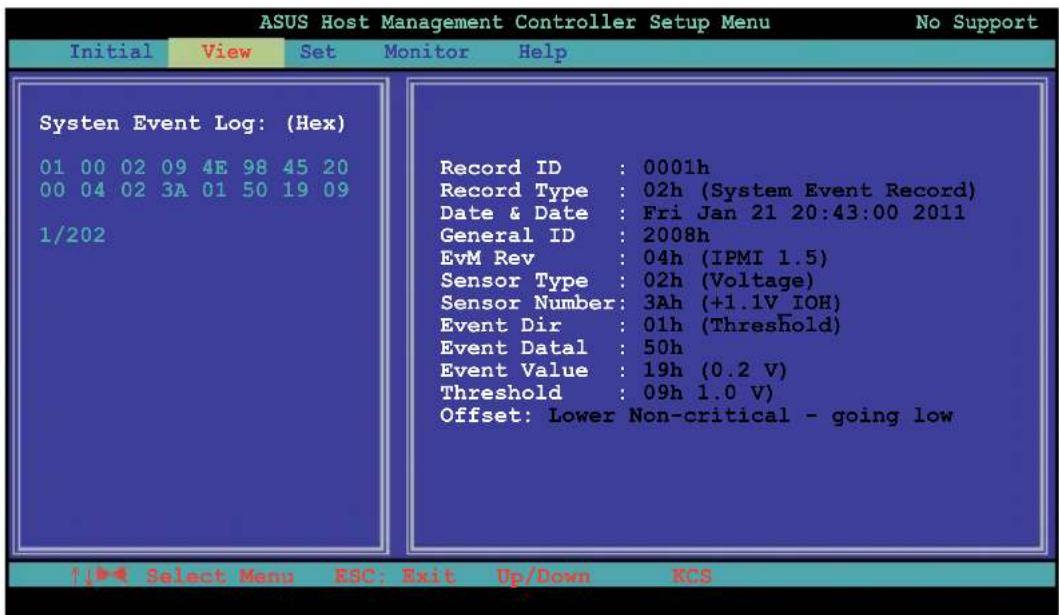Click the No Support status text
Viewport: 1059px width, 615px height.
point(977,22)
